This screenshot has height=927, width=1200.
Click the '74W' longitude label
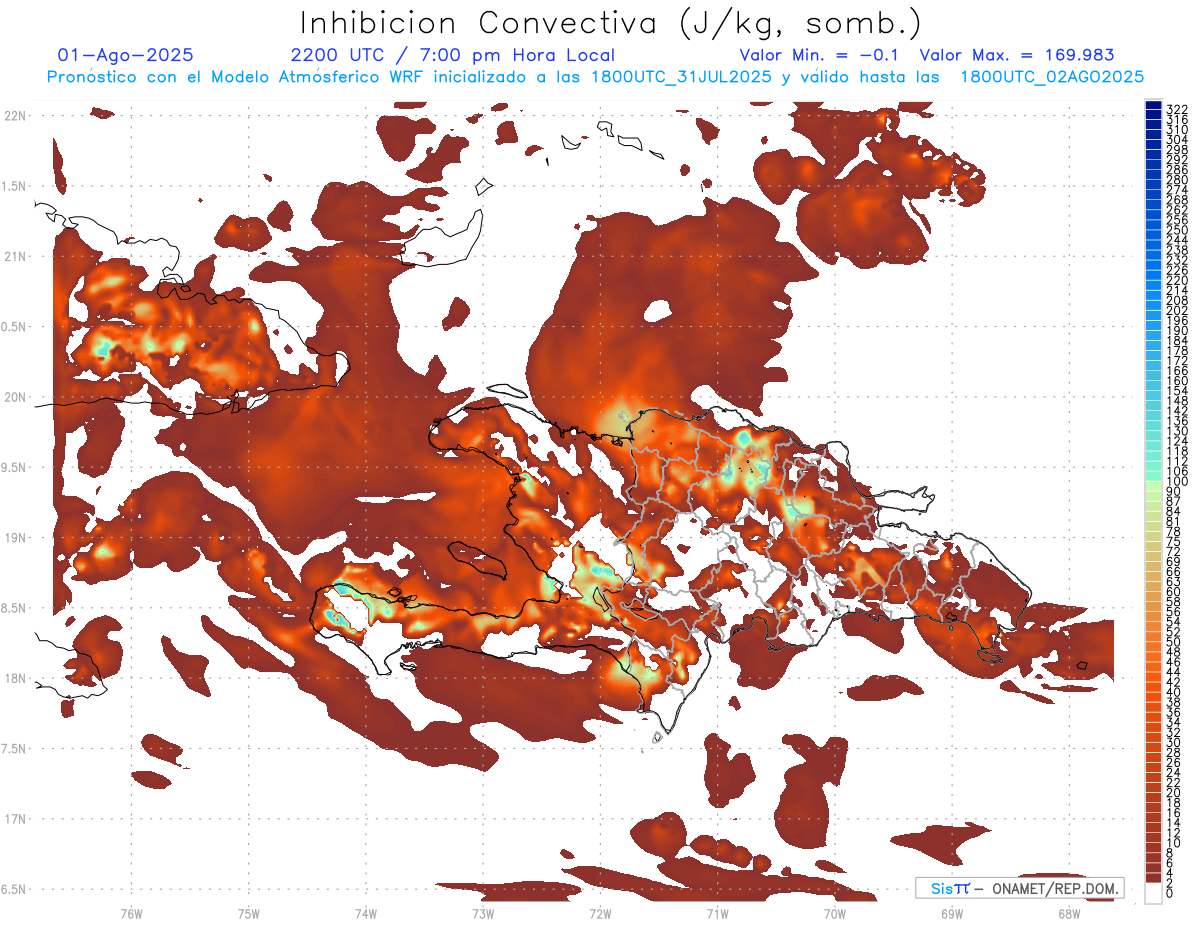coord(365,912)
